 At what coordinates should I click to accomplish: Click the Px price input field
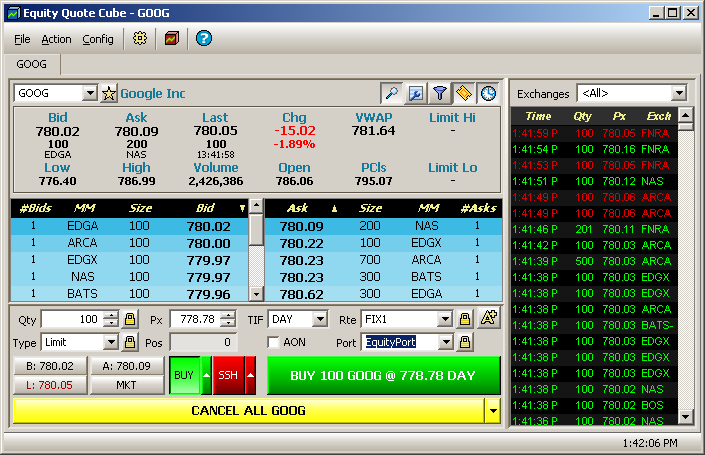(x=196, y=319)
